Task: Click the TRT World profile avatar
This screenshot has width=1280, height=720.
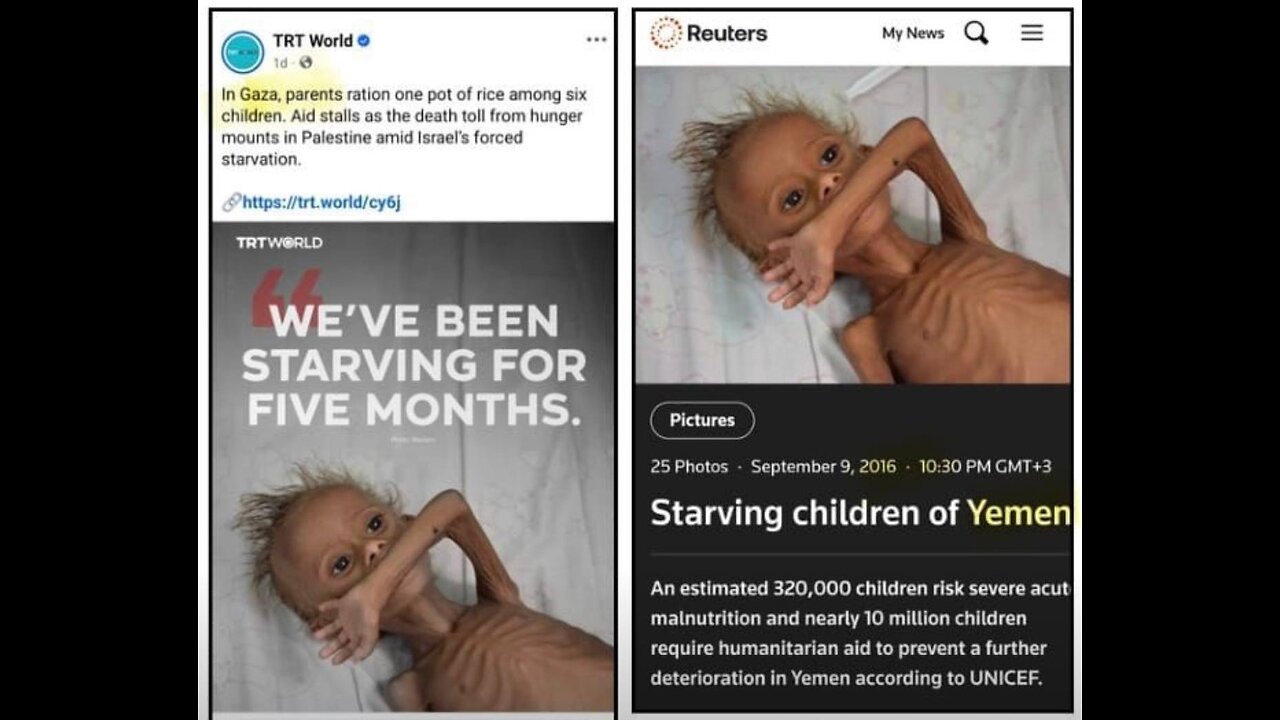Action: point(242,52)
